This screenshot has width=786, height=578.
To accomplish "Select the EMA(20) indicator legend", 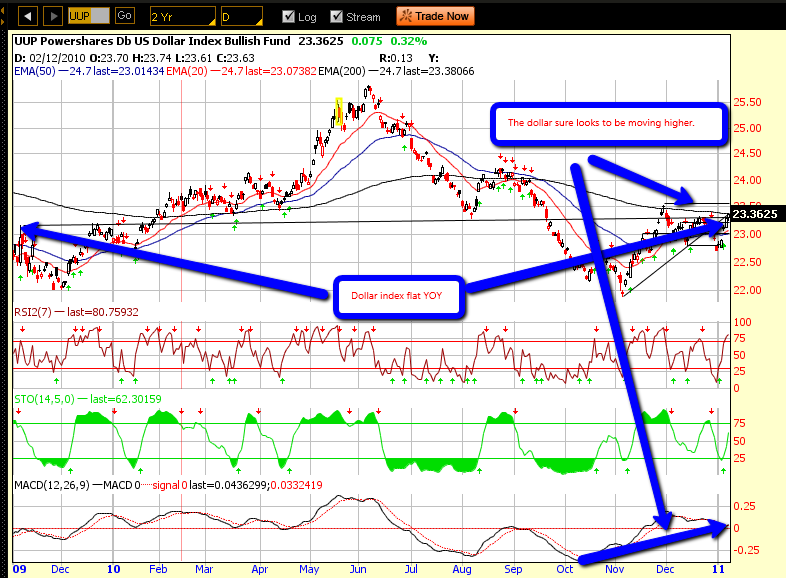I will coord(241,71).
